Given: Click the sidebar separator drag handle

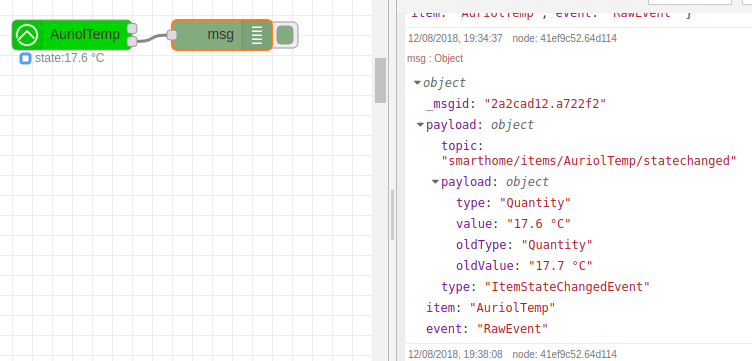Looking at the screenshot, I should coord(392,215).
